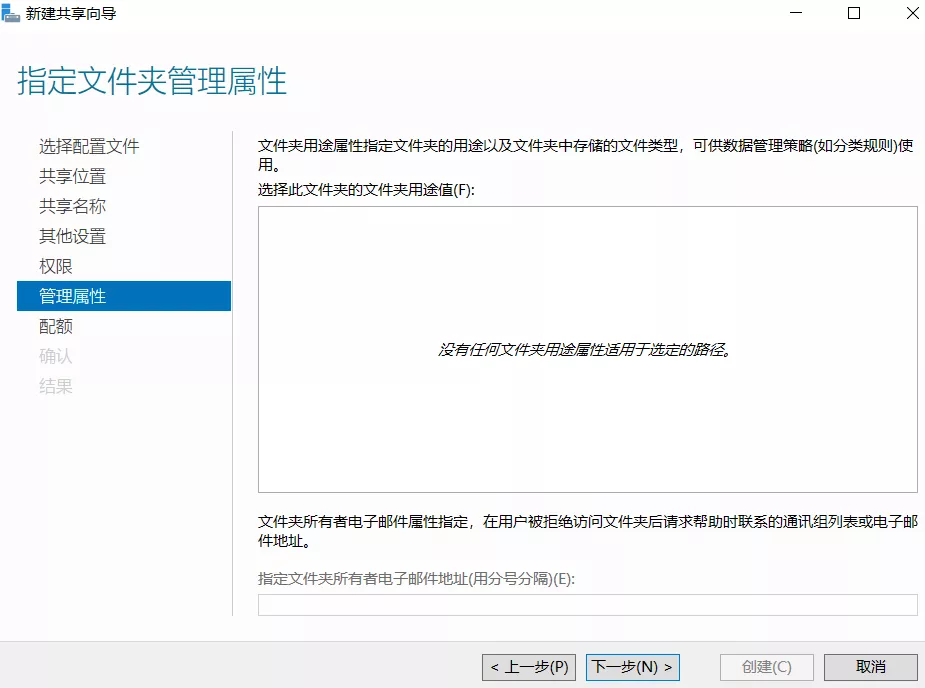Switch to the 其他设置 step
Screen dimensions: 925x688
coord(72,236)
